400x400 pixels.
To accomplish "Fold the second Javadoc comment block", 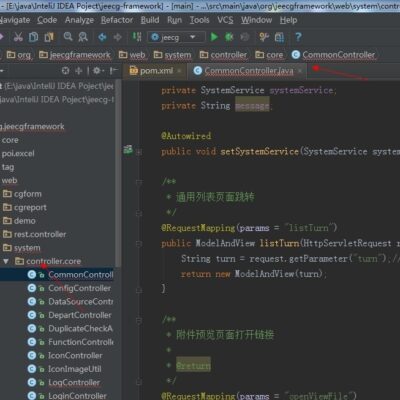I will [x=139, y=320].
